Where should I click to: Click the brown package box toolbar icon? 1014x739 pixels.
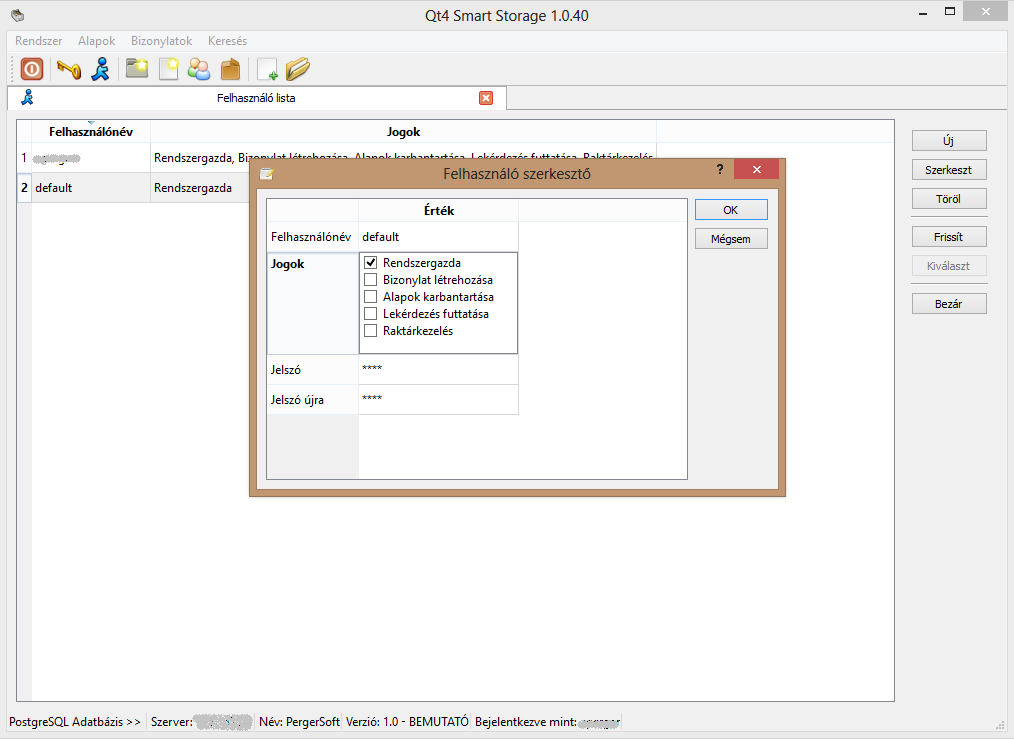click(230, 69)
